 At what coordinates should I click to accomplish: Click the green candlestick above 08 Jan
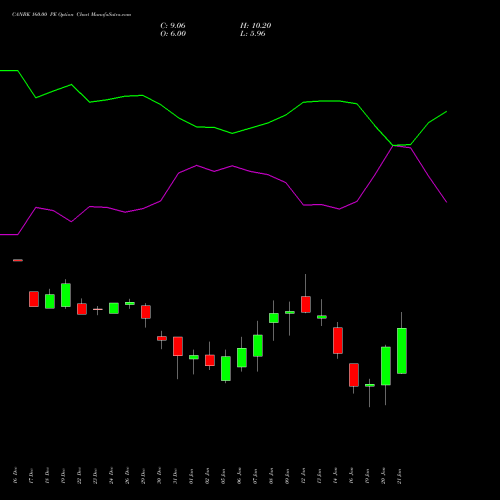(x=274, y=318)
